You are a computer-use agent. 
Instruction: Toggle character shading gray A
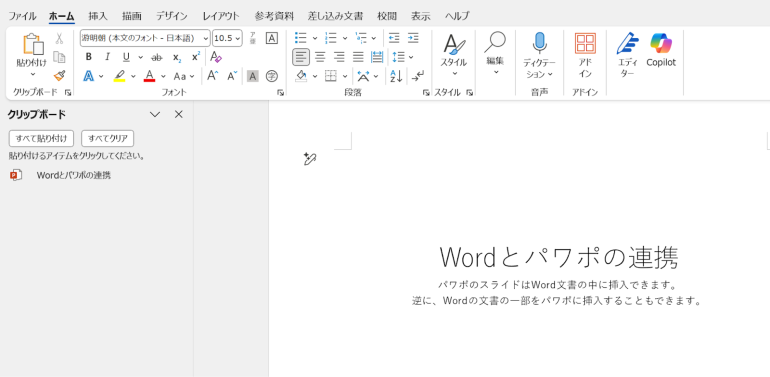[x=252, y=76]
